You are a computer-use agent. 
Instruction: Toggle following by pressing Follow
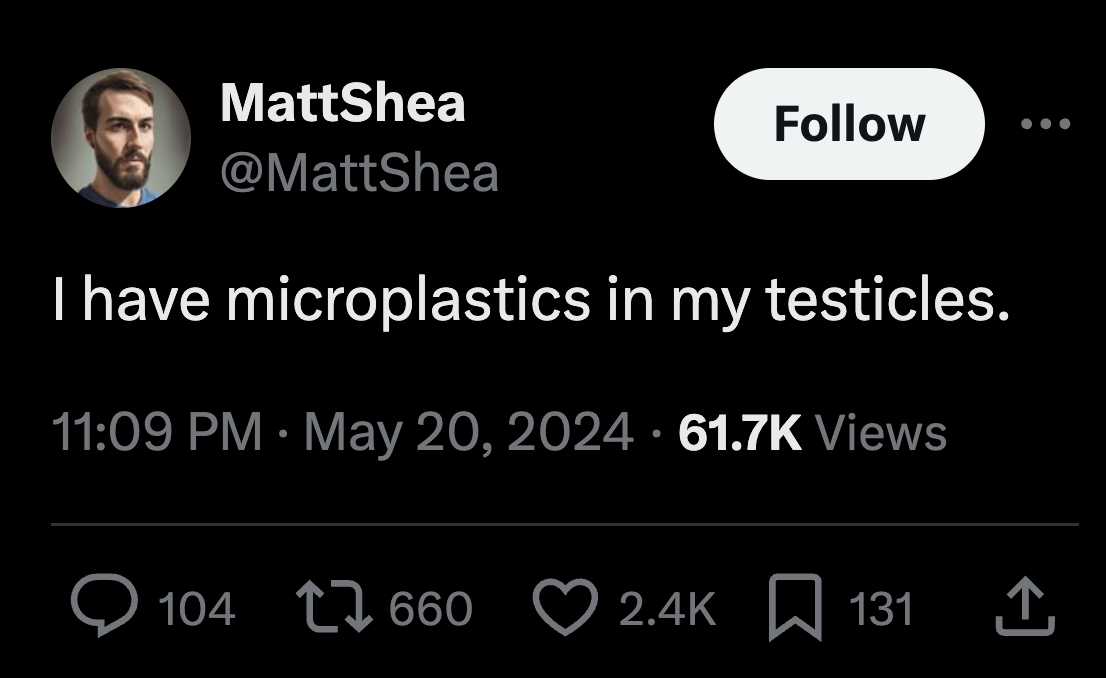coord(847,124)
